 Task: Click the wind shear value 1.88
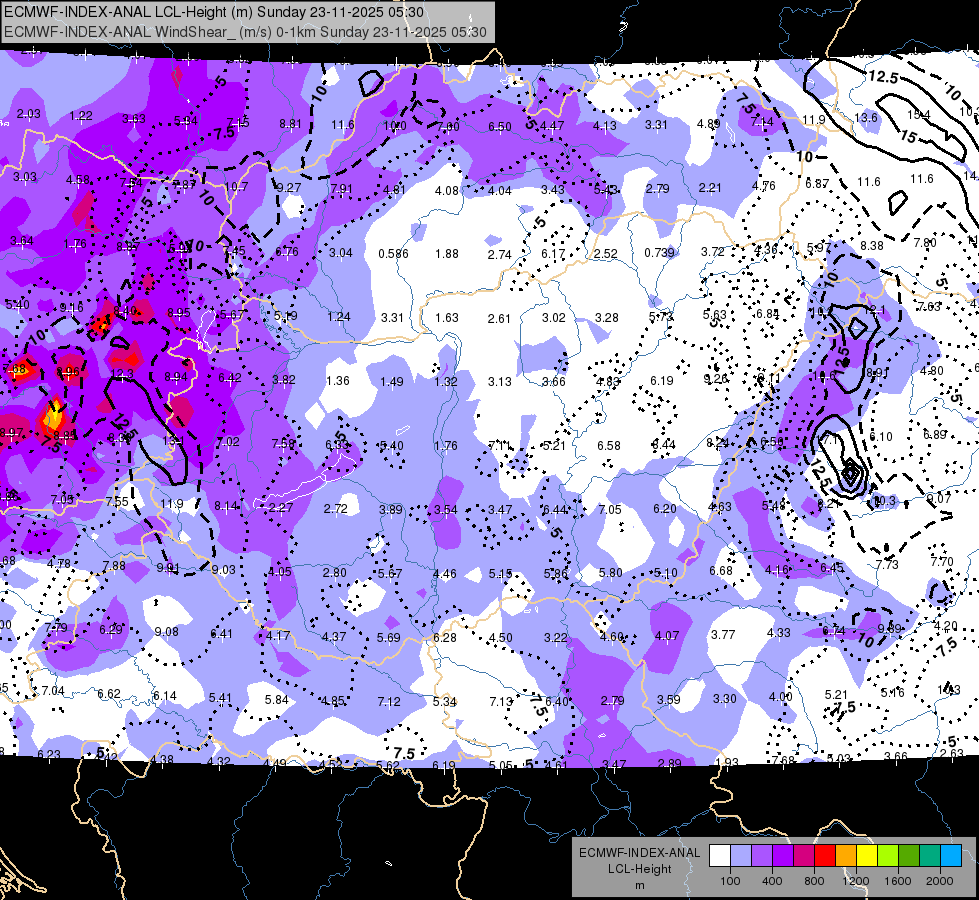pyautogui.click(x=447, y=254)
